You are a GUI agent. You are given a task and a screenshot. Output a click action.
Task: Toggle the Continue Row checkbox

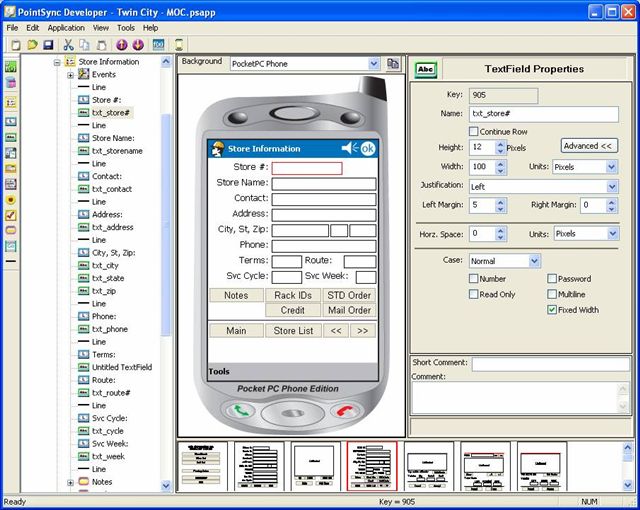474,131
